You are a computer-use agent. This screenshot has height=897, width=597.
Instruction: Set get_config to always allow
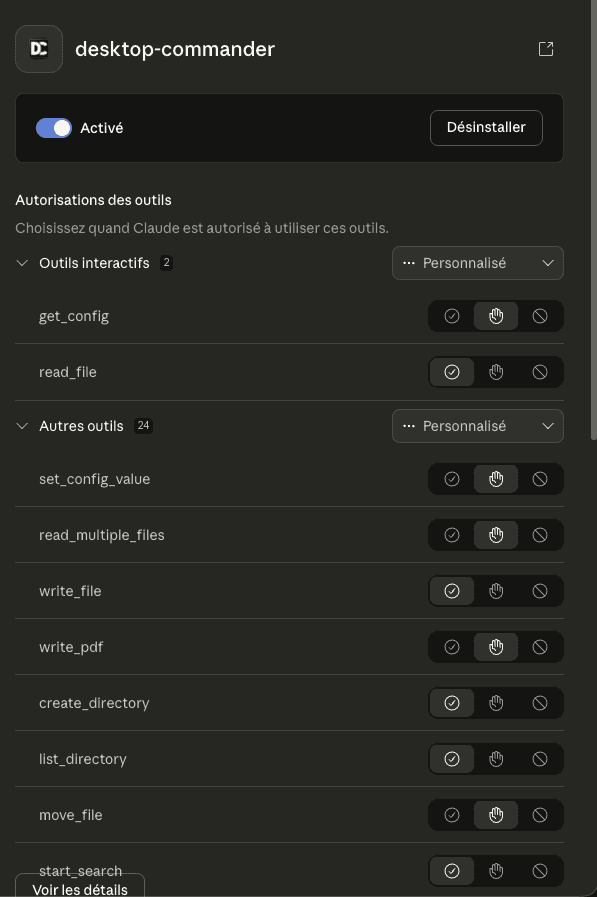tap(452, 316)
